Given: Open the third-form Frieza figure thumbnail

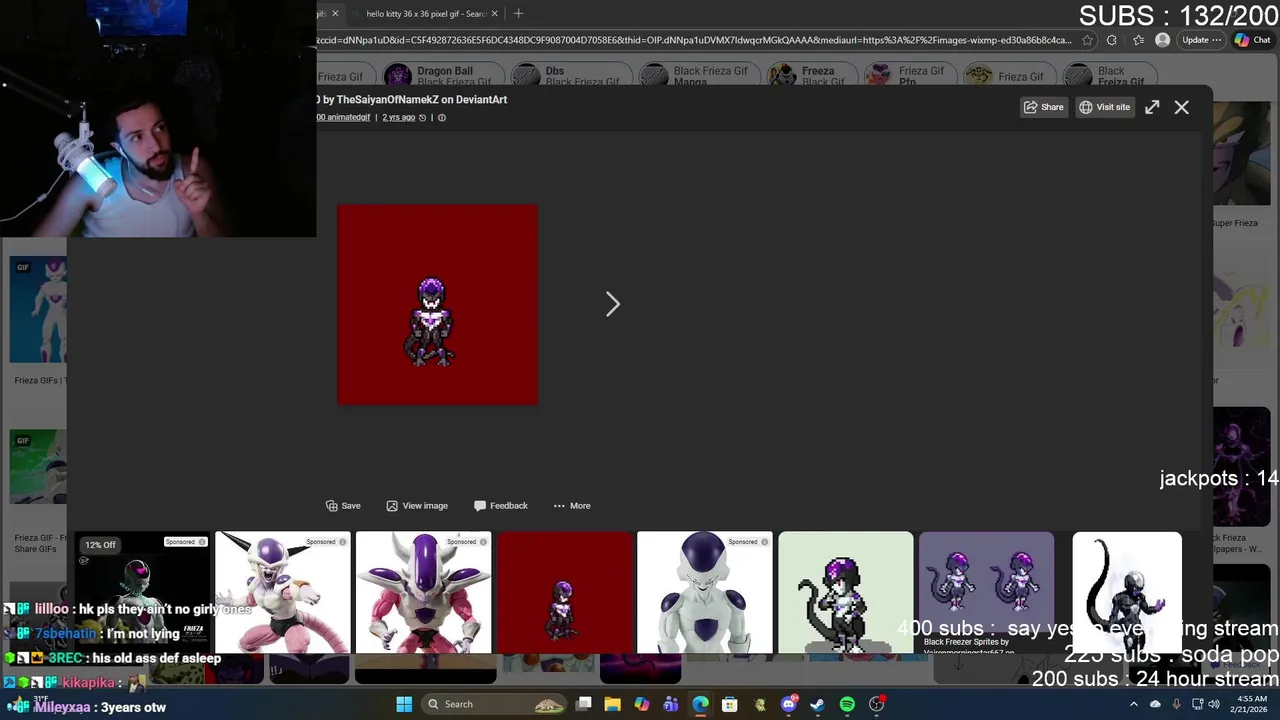Looking at the screenshot, I should 424,592.
